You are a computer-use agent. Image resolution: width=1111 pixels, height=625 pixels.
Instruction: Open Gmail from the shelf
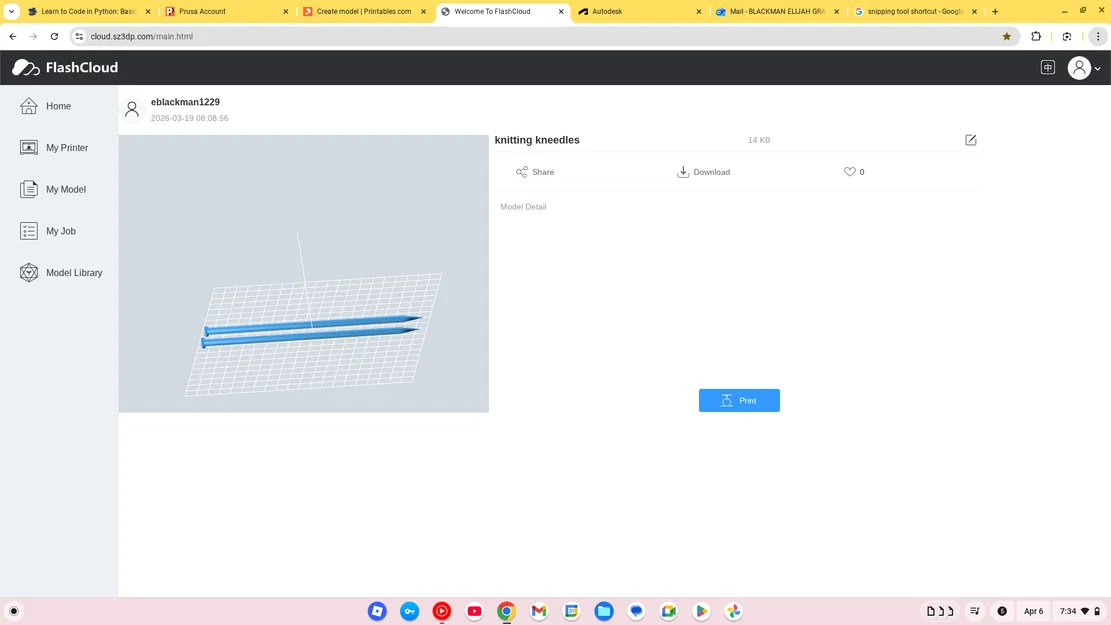[x=539, y=611]
